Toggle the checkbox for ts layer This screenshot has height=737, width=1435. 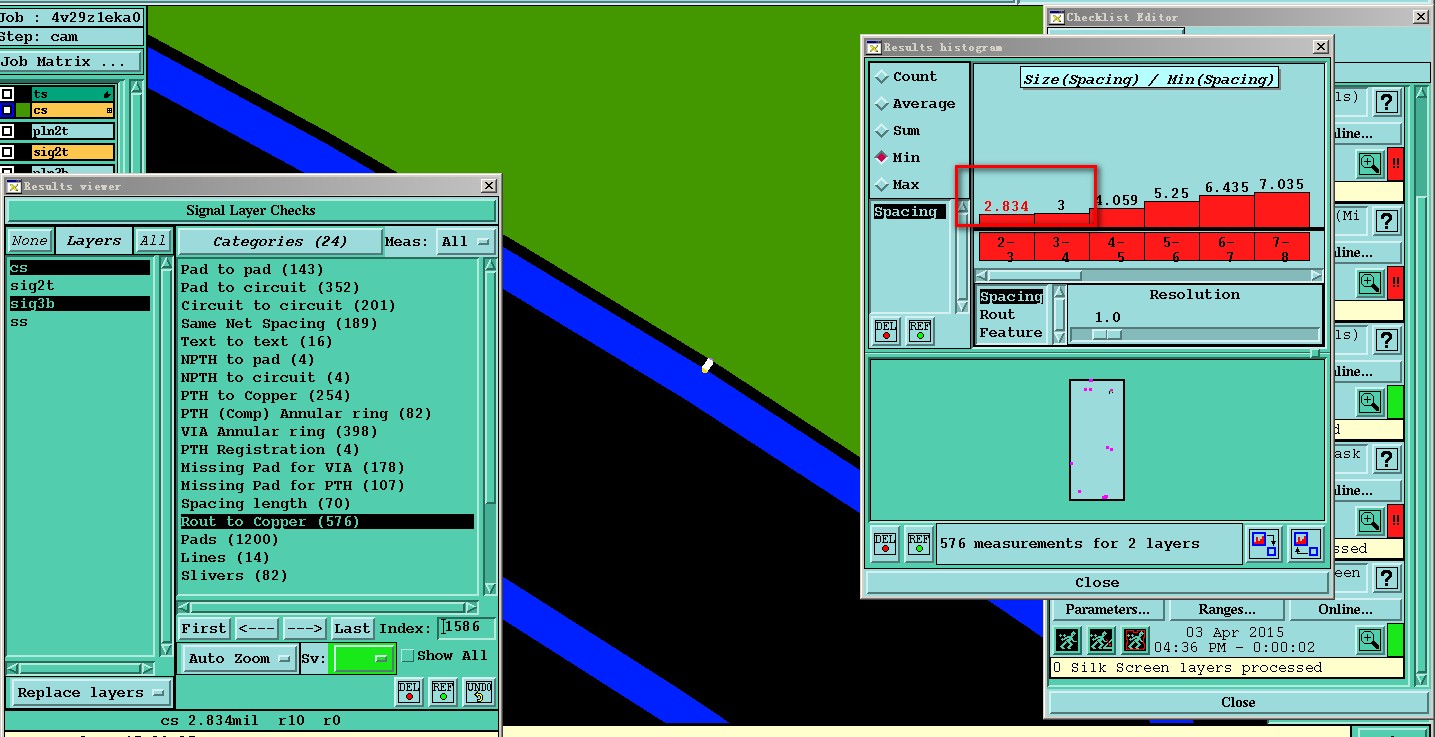tap(7, 94)
